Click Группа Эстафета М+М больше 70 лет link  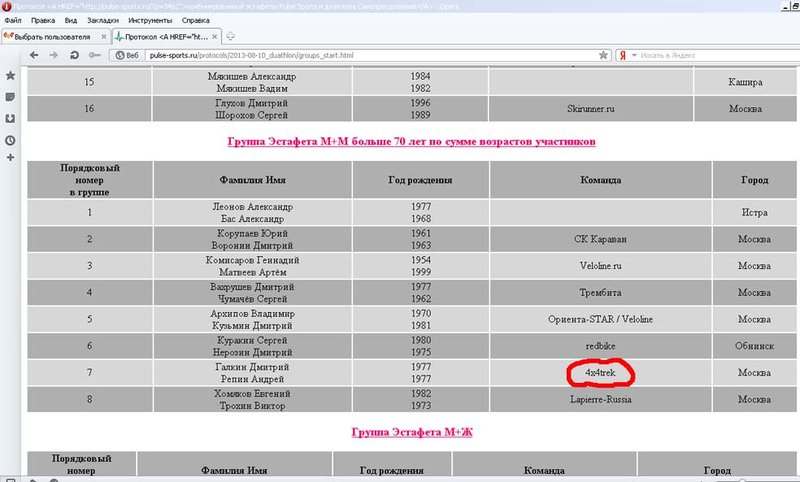[x=412, y=142]
